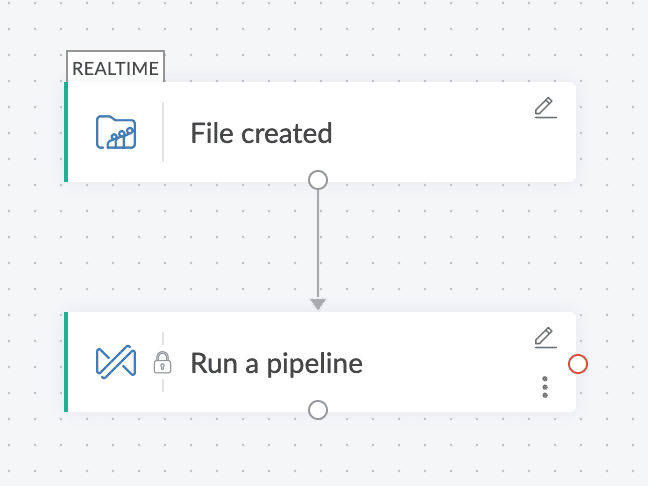Image resolution: width=648 pixels, height=486 pixels.
Task: Click the Run a pipeline app icon
Action: pyautogui.click(x=116, y=362)
